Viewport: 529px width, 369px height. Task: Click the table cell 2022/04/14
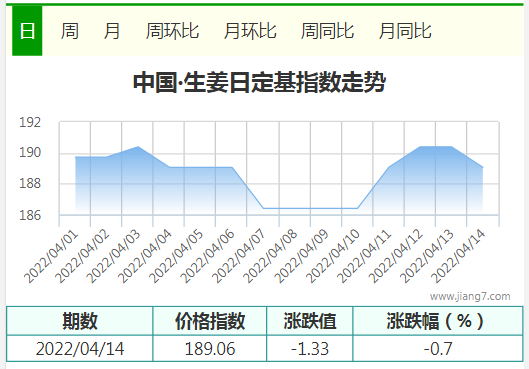coord(80,349)
